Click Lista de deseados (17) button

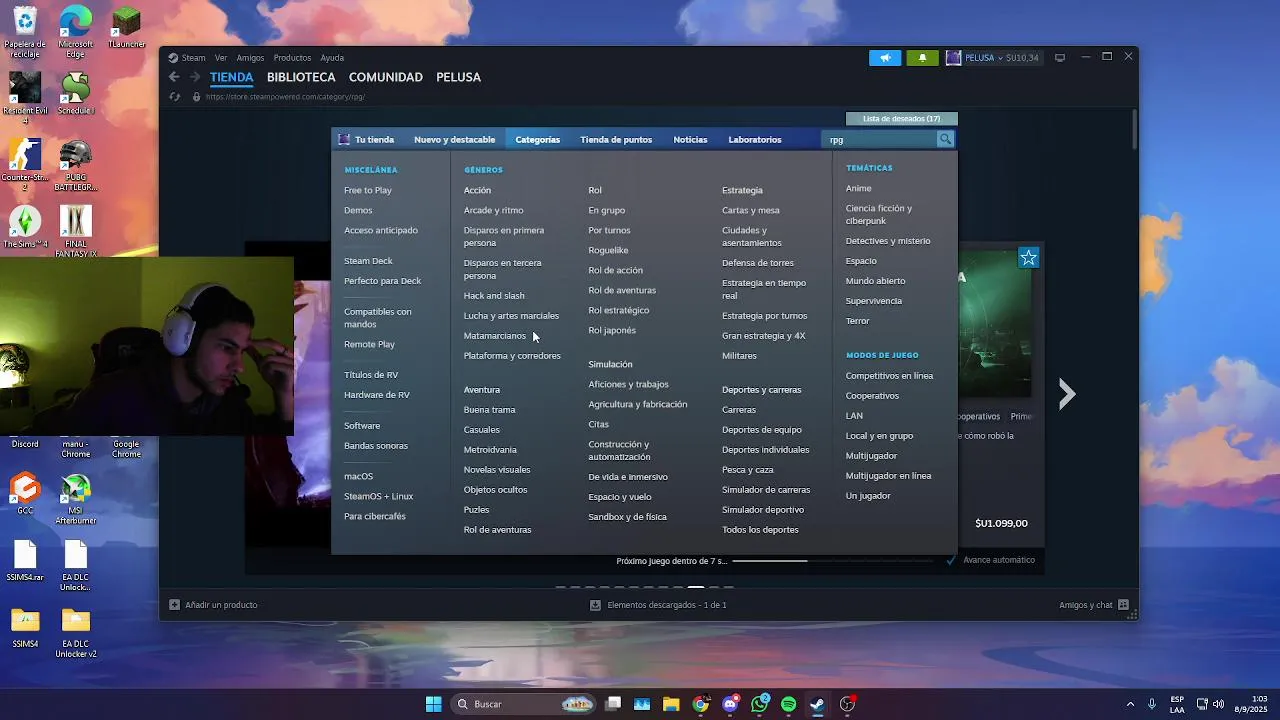click(901, 119)
